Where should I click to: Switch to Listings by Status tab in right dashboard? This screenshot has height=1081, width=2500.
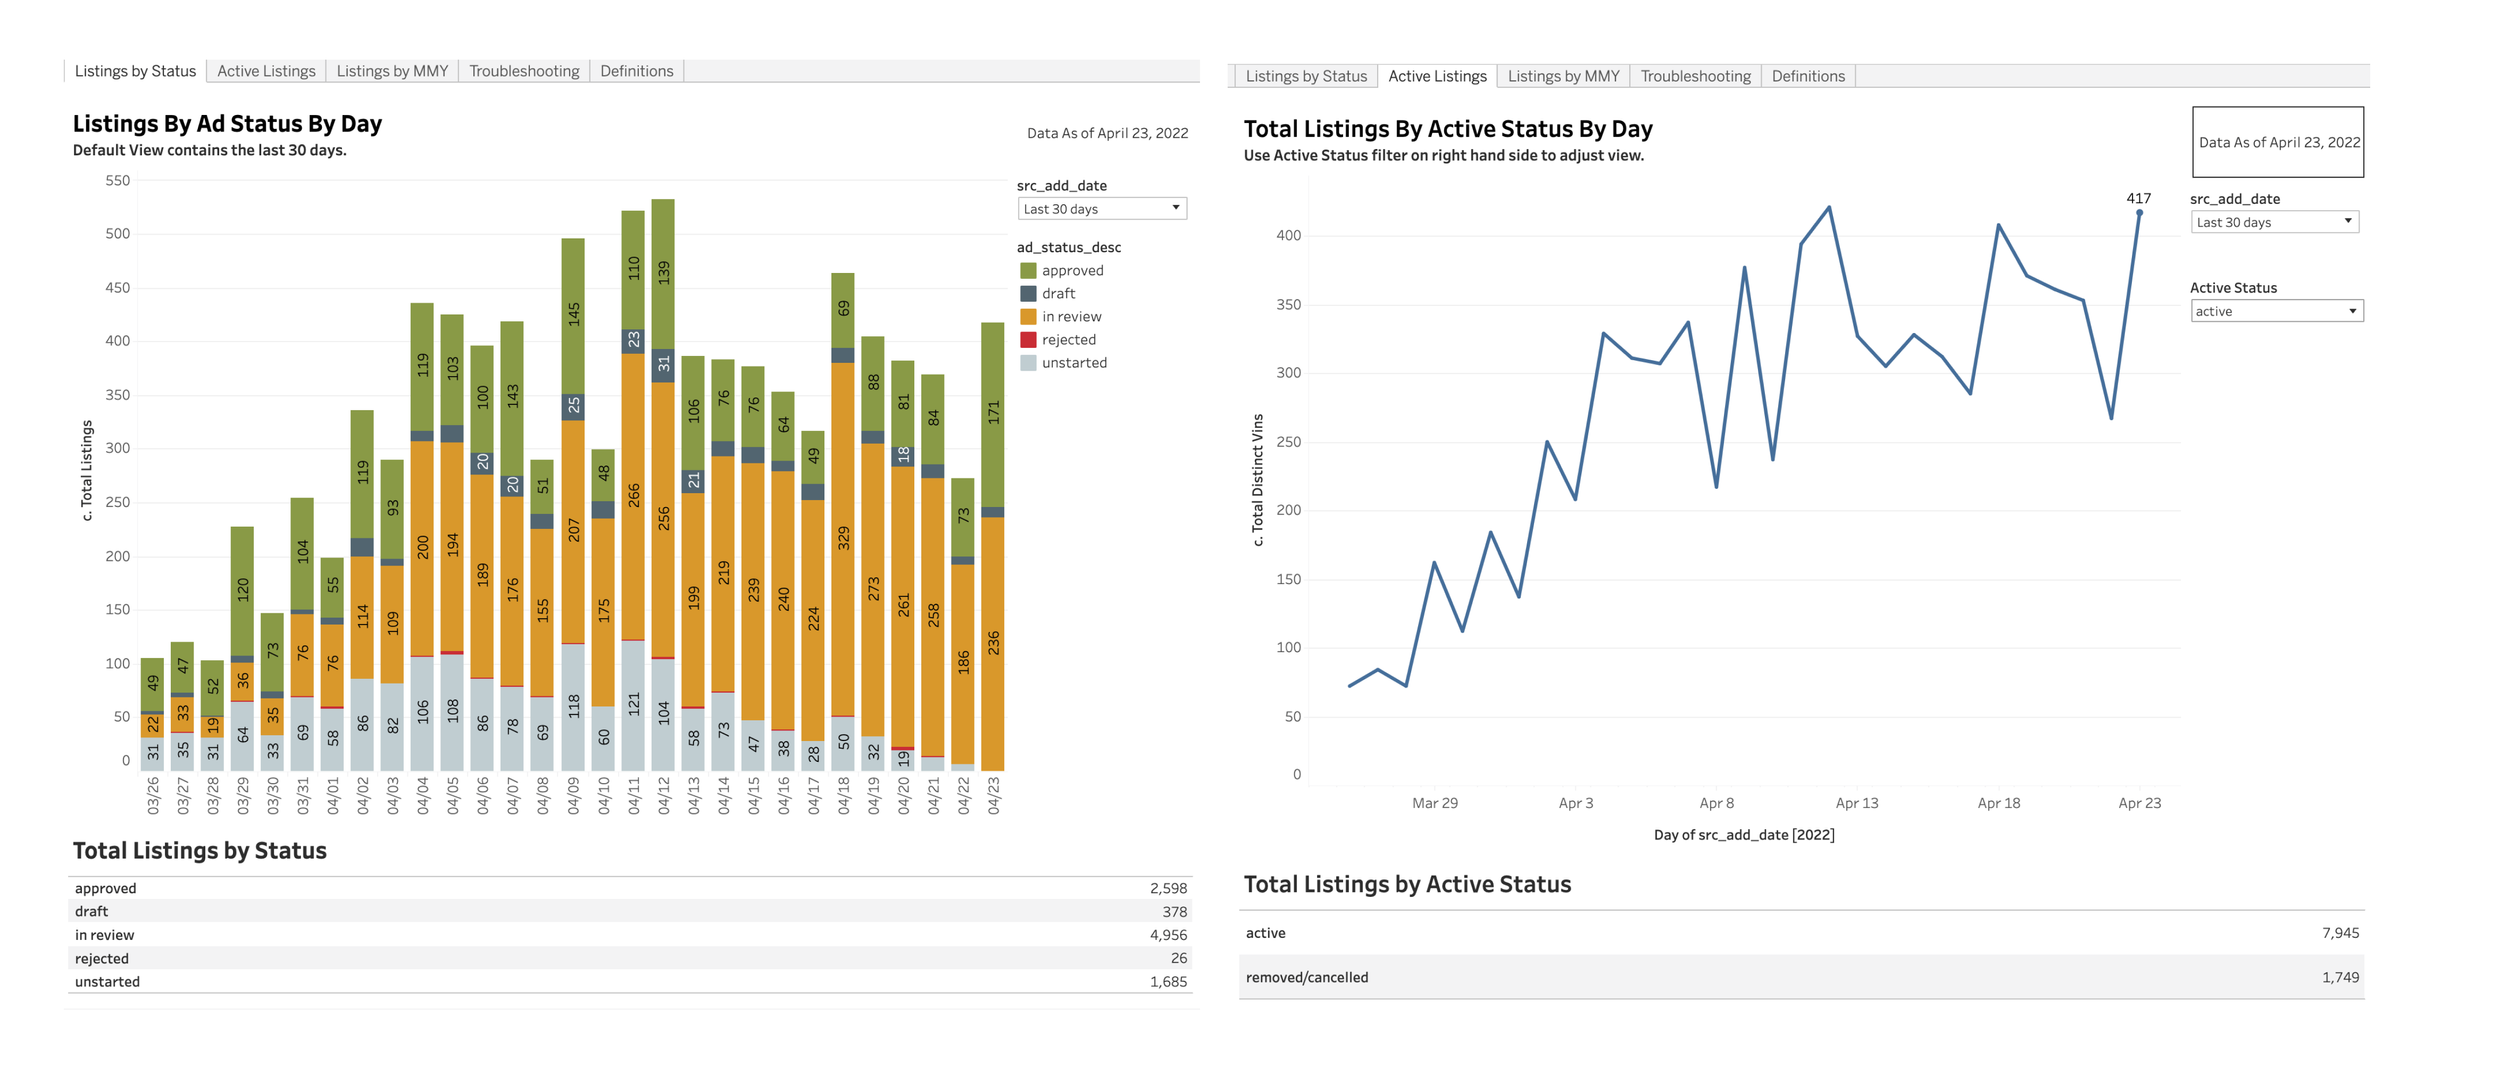point(1306,76)
